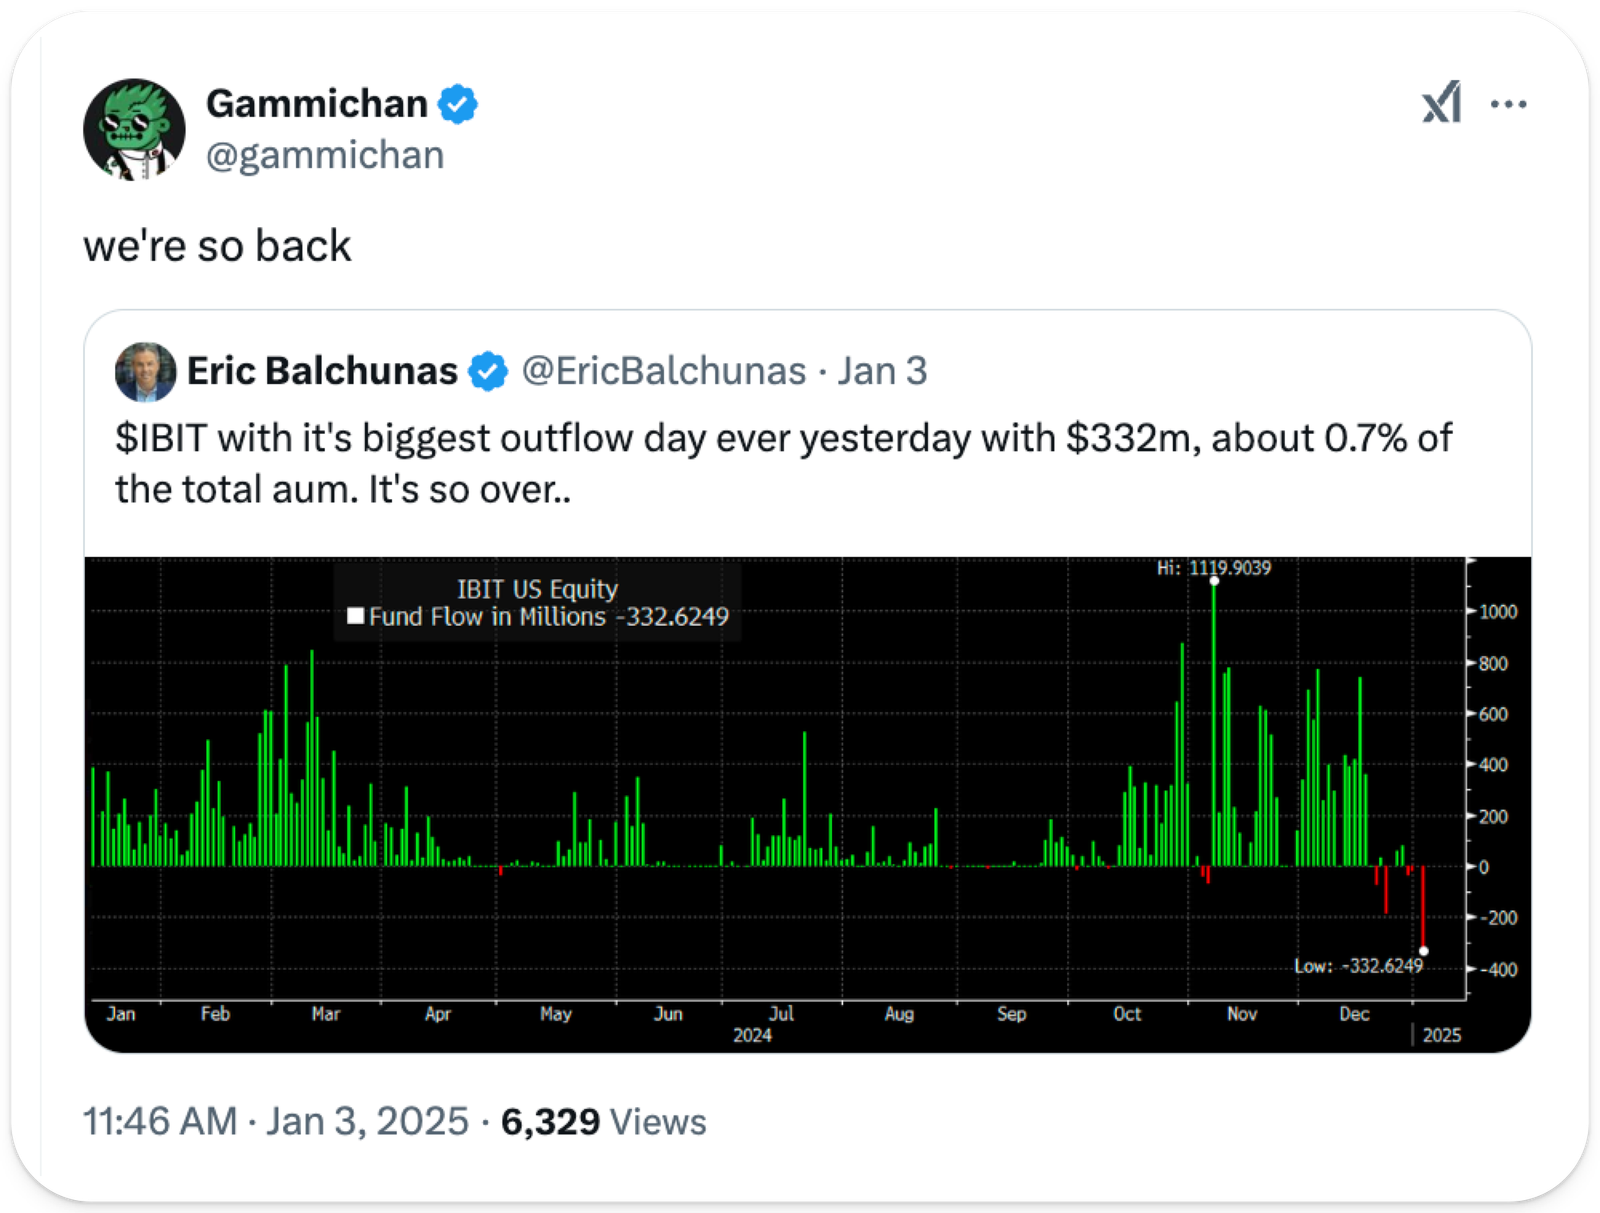Viewport: 1600px width, 1213px height.
Task: Click the Low: -332.6249 marker dot
Action: 1424,951
